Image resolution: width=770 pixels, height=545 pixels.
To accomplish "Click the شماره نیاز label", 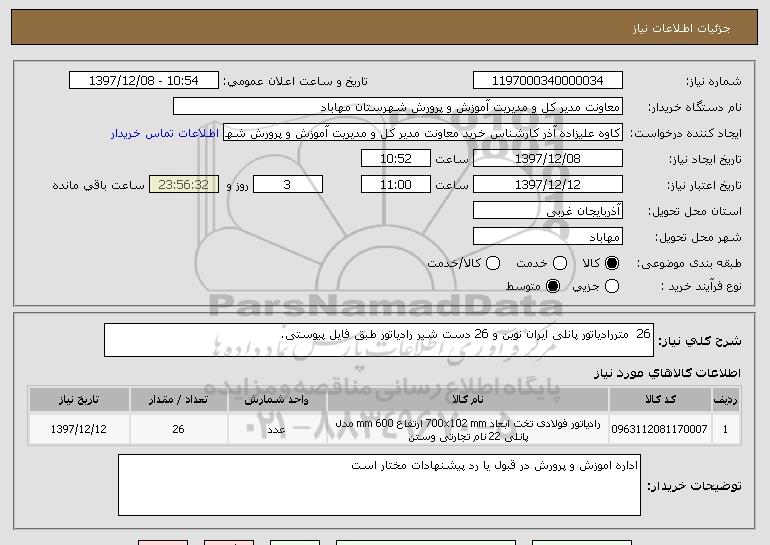I will click(x=714, y=81).
